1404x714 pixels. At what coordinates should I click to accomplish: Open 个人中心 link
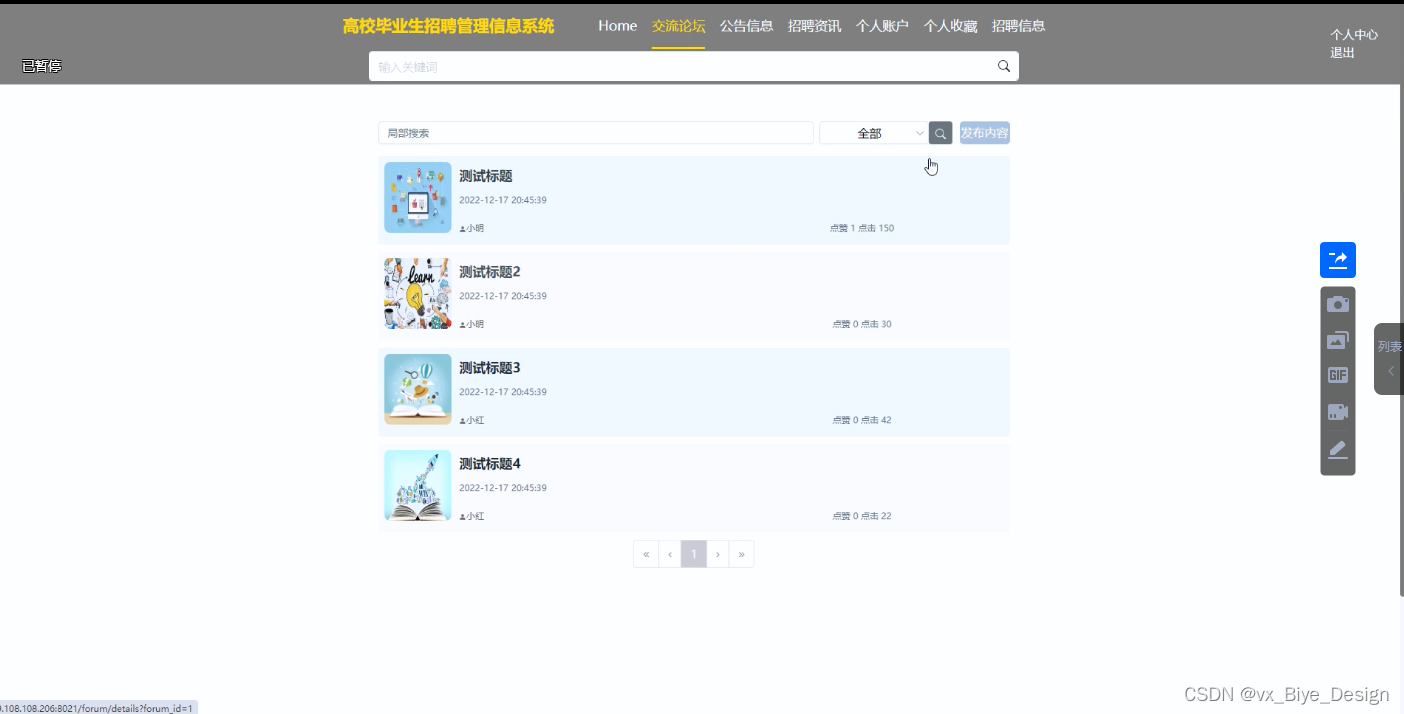(1354, 34)
